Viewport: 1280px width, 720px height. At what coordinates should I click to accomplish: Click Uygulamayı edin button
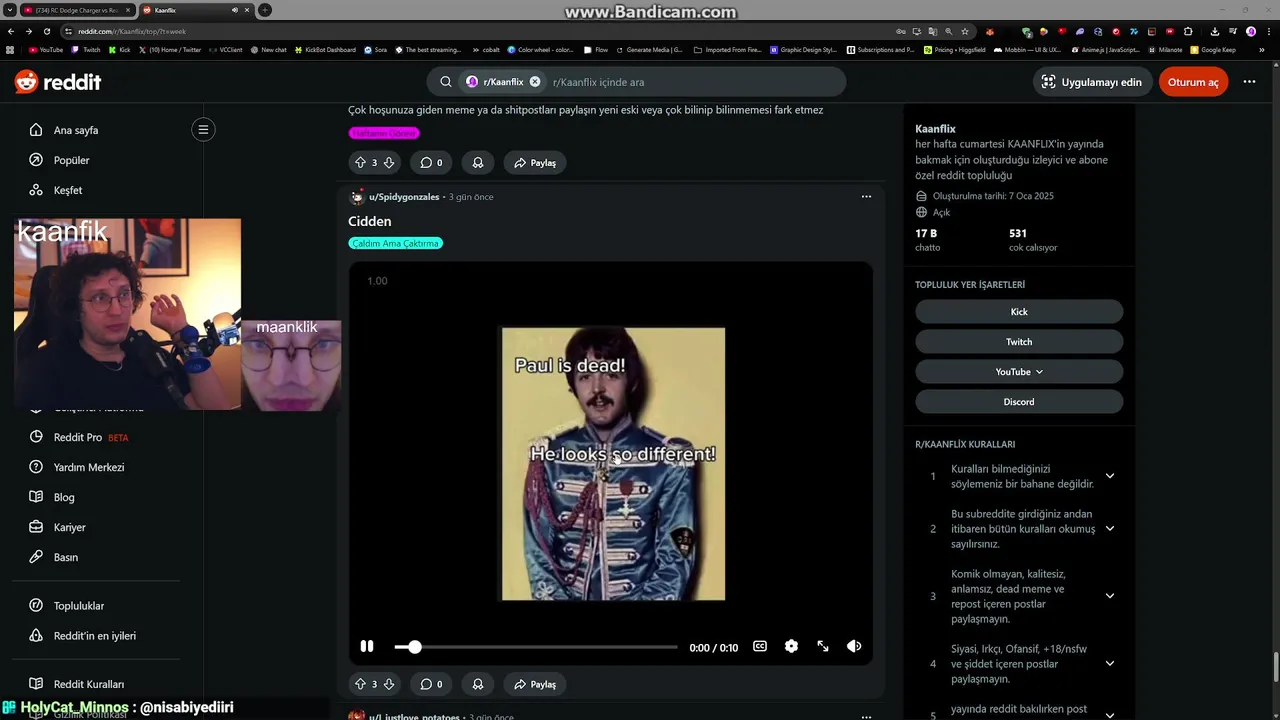click(x=1091, y=82)
